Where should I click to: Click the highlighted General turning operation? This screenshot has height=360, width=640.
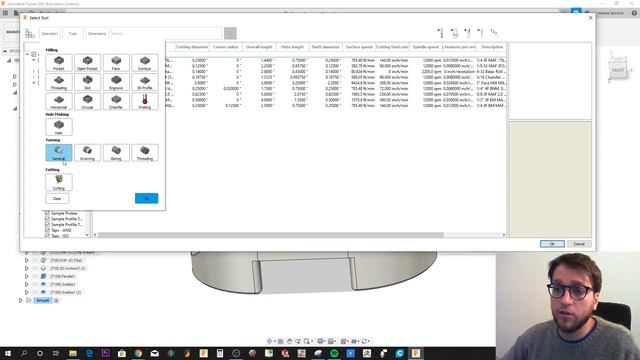coord(59,153)
